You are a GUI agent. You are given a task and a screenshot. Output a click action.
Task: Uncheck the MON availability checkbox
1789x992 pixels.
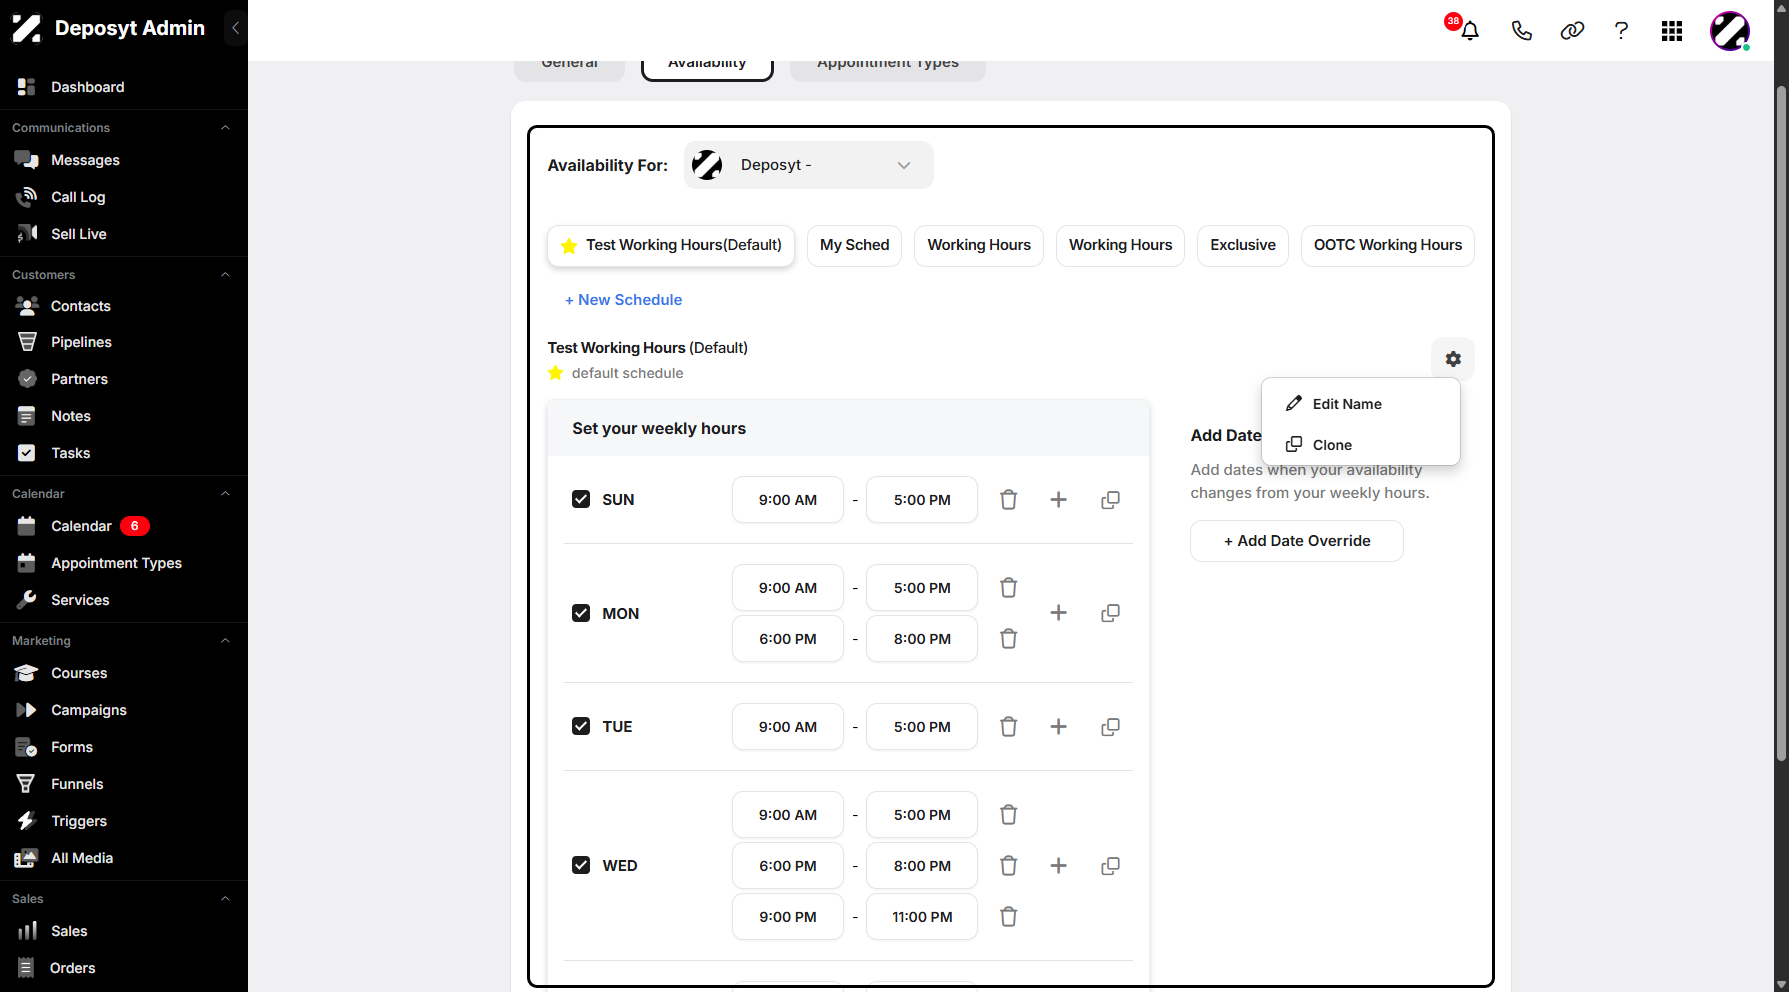[x=581, y=613]
